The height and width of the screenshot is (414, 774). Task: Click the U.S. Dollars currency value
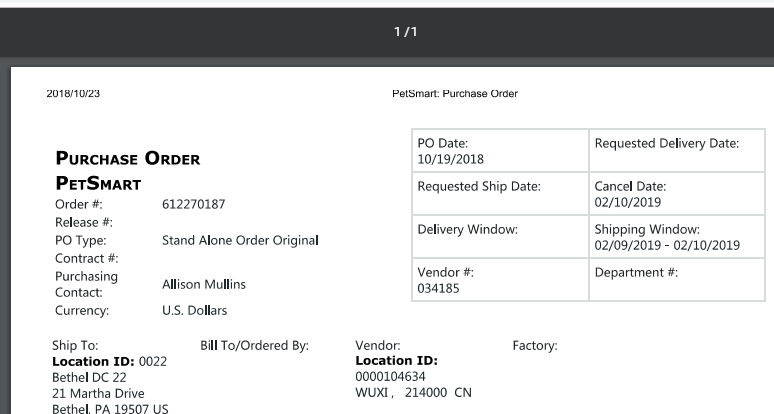pyautogui.click(x=194, y=311)
